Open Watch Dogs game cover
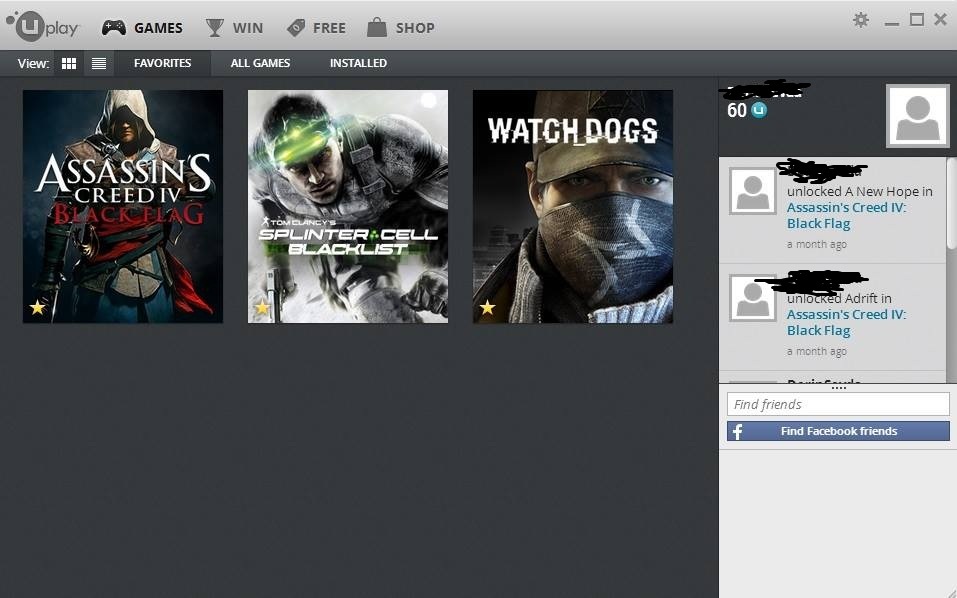 (x=573, y=206)
